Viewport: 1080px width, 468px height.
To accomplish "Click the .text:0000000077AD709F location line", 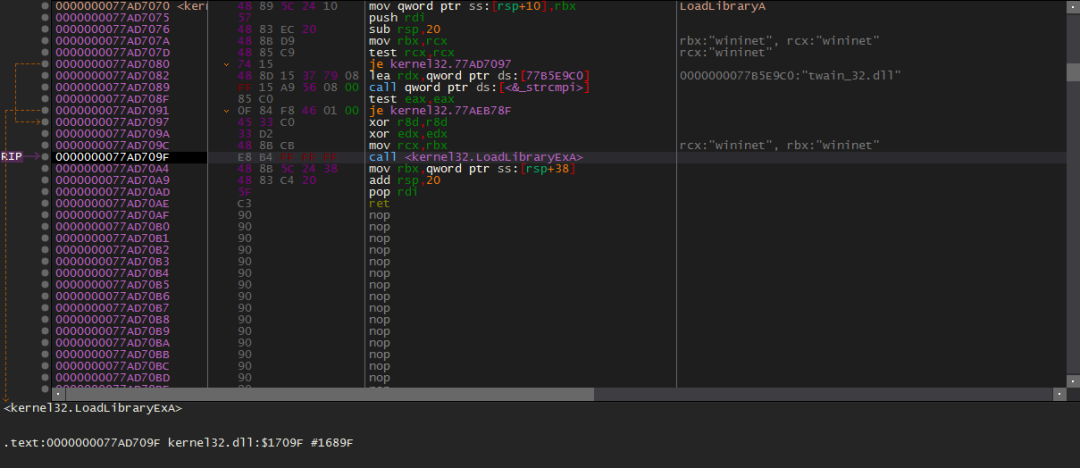I will [178, 442].
